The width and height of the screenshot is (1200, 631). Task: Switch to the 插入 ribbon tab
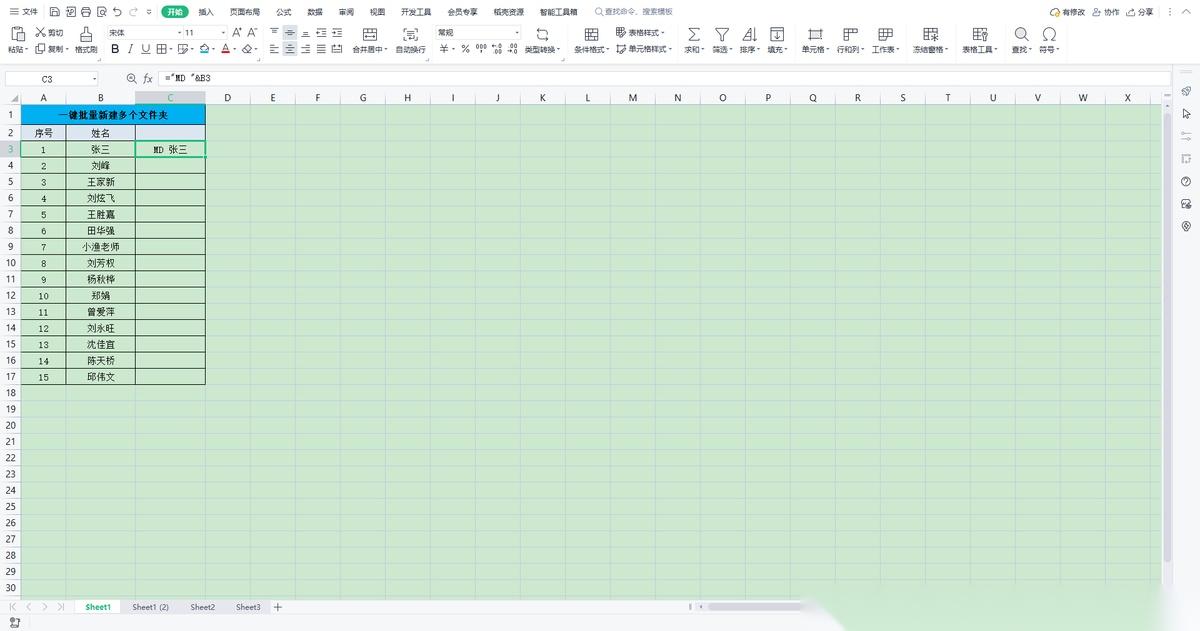click(x=206, y=12)
